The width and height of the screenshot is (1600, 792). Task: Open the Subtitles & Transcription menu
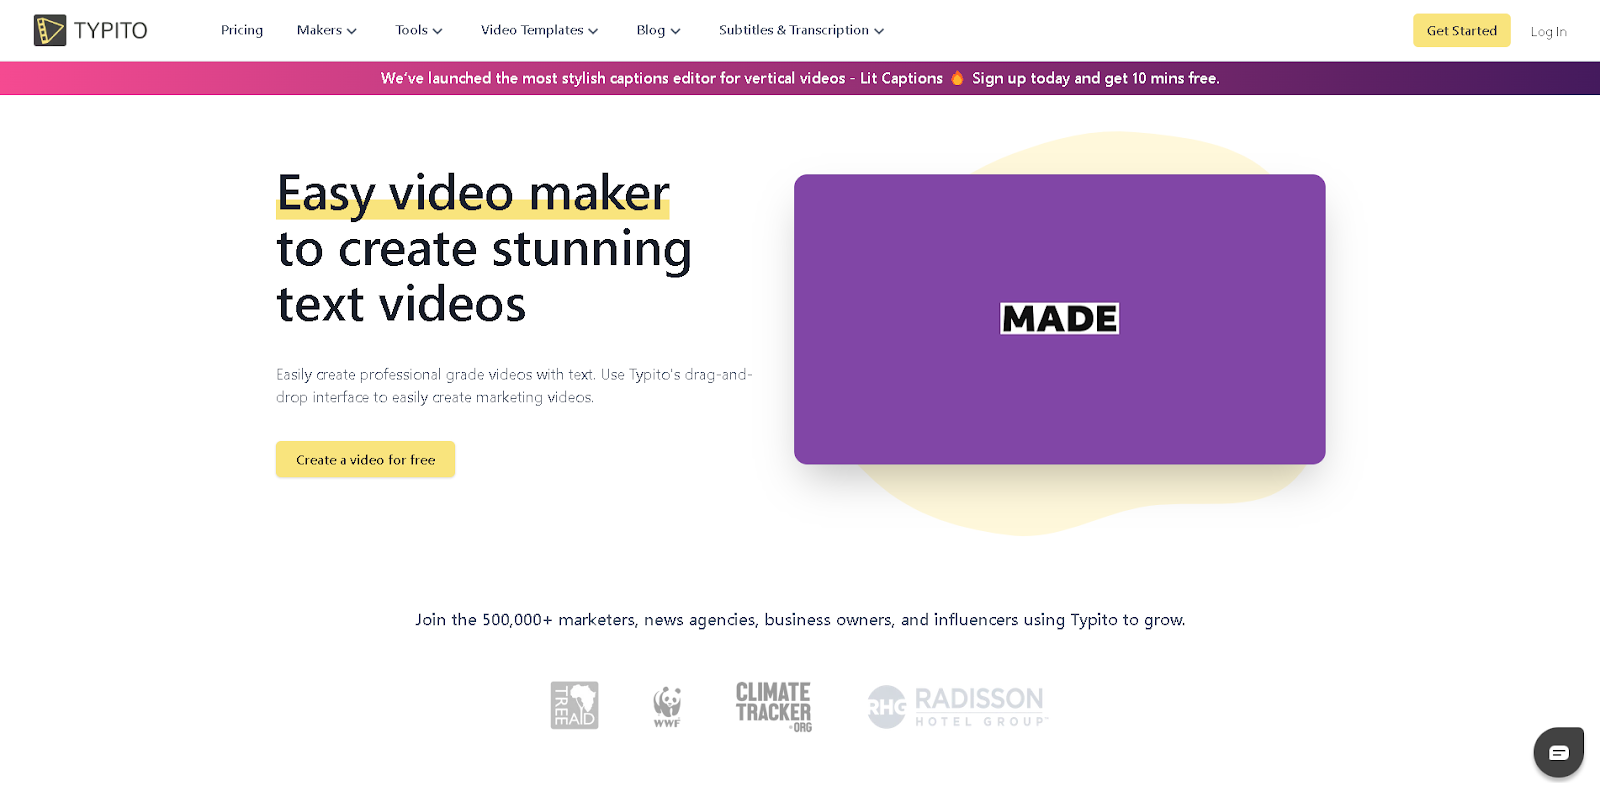[x=801, y=30]
